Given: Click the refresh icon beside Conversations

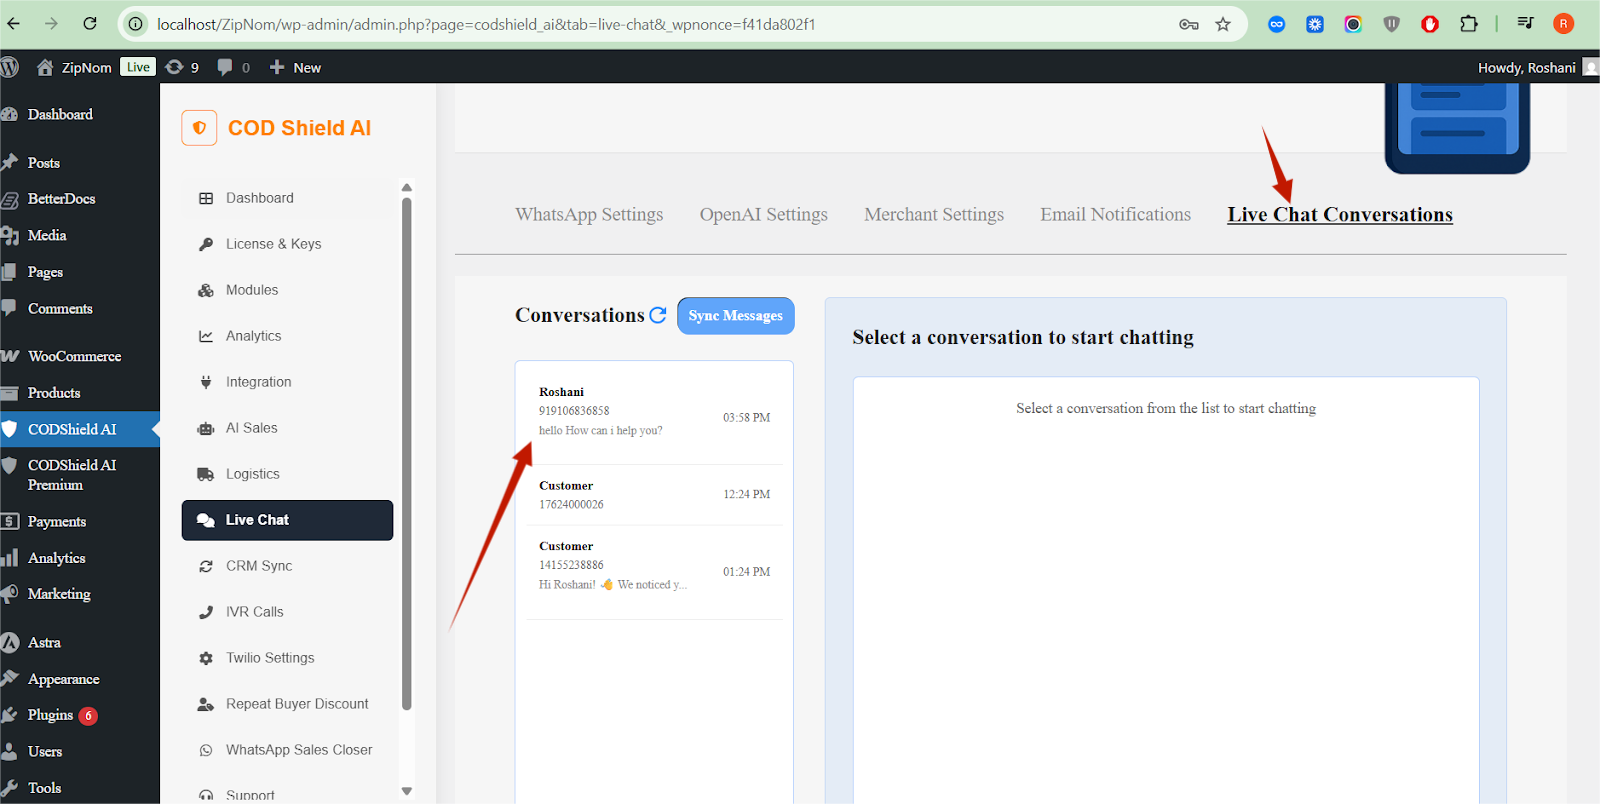Looking at the screenshot, I should pos(658,315).
